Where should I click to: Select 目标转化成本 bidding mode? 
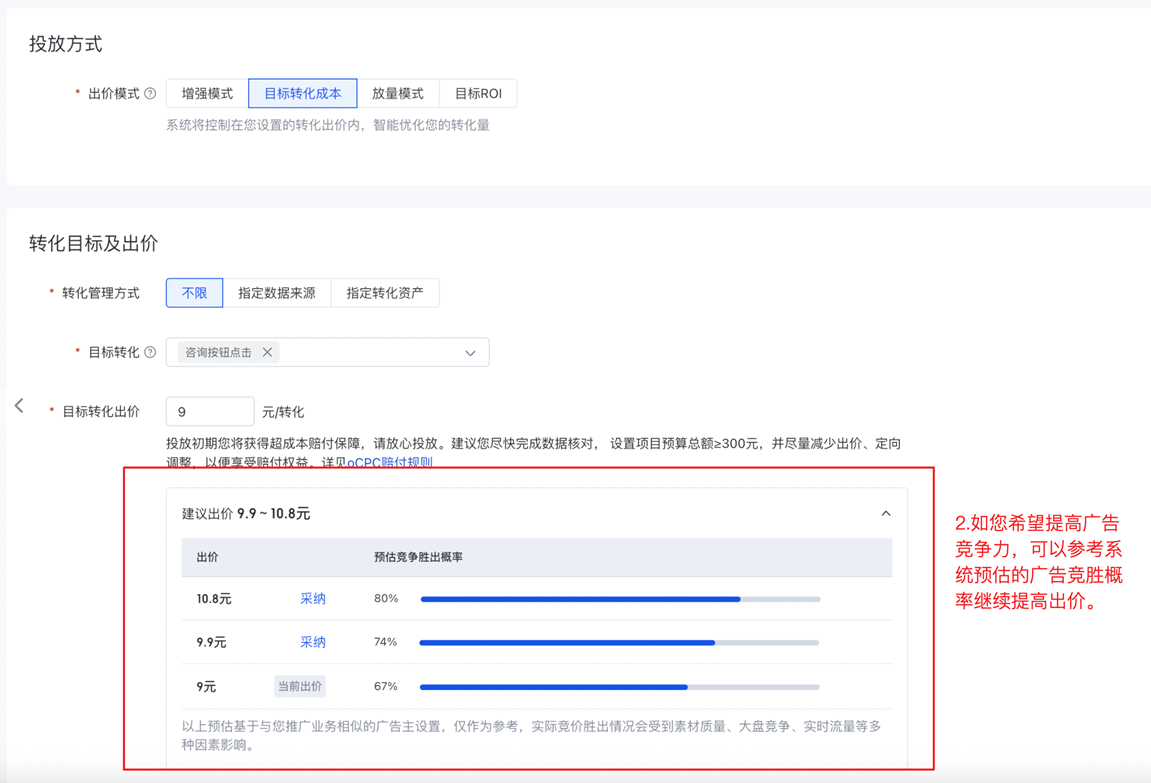click(x=303, y=94)
